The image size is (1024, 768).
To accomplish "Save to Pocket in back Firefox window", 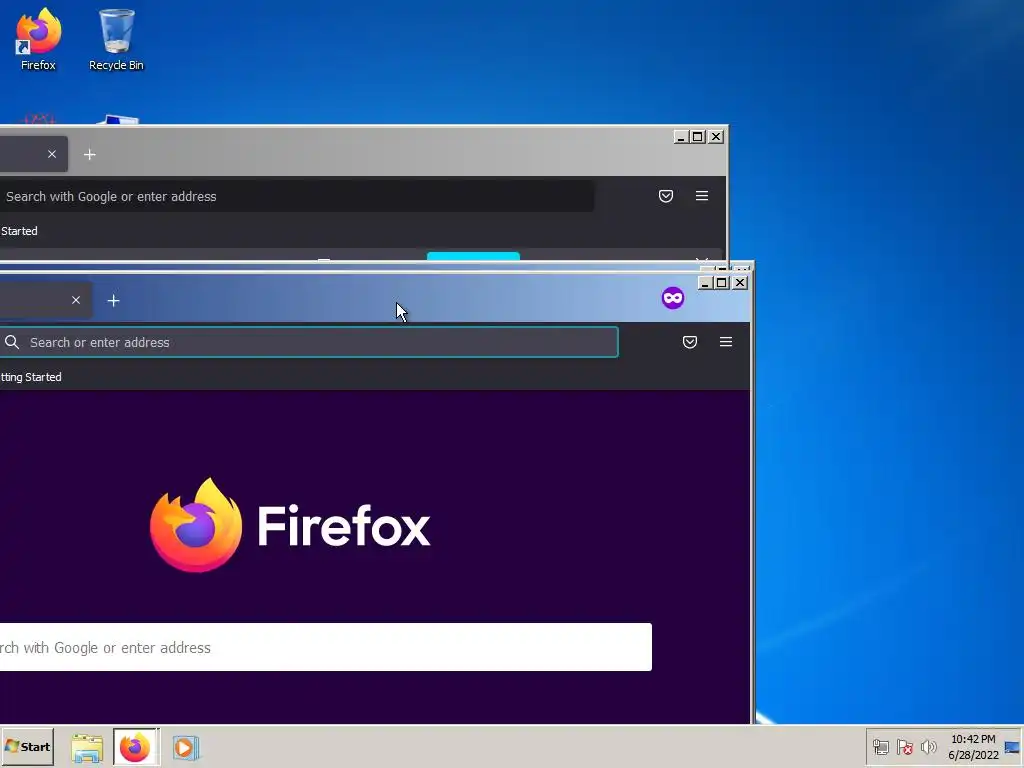I will [665, 196].
